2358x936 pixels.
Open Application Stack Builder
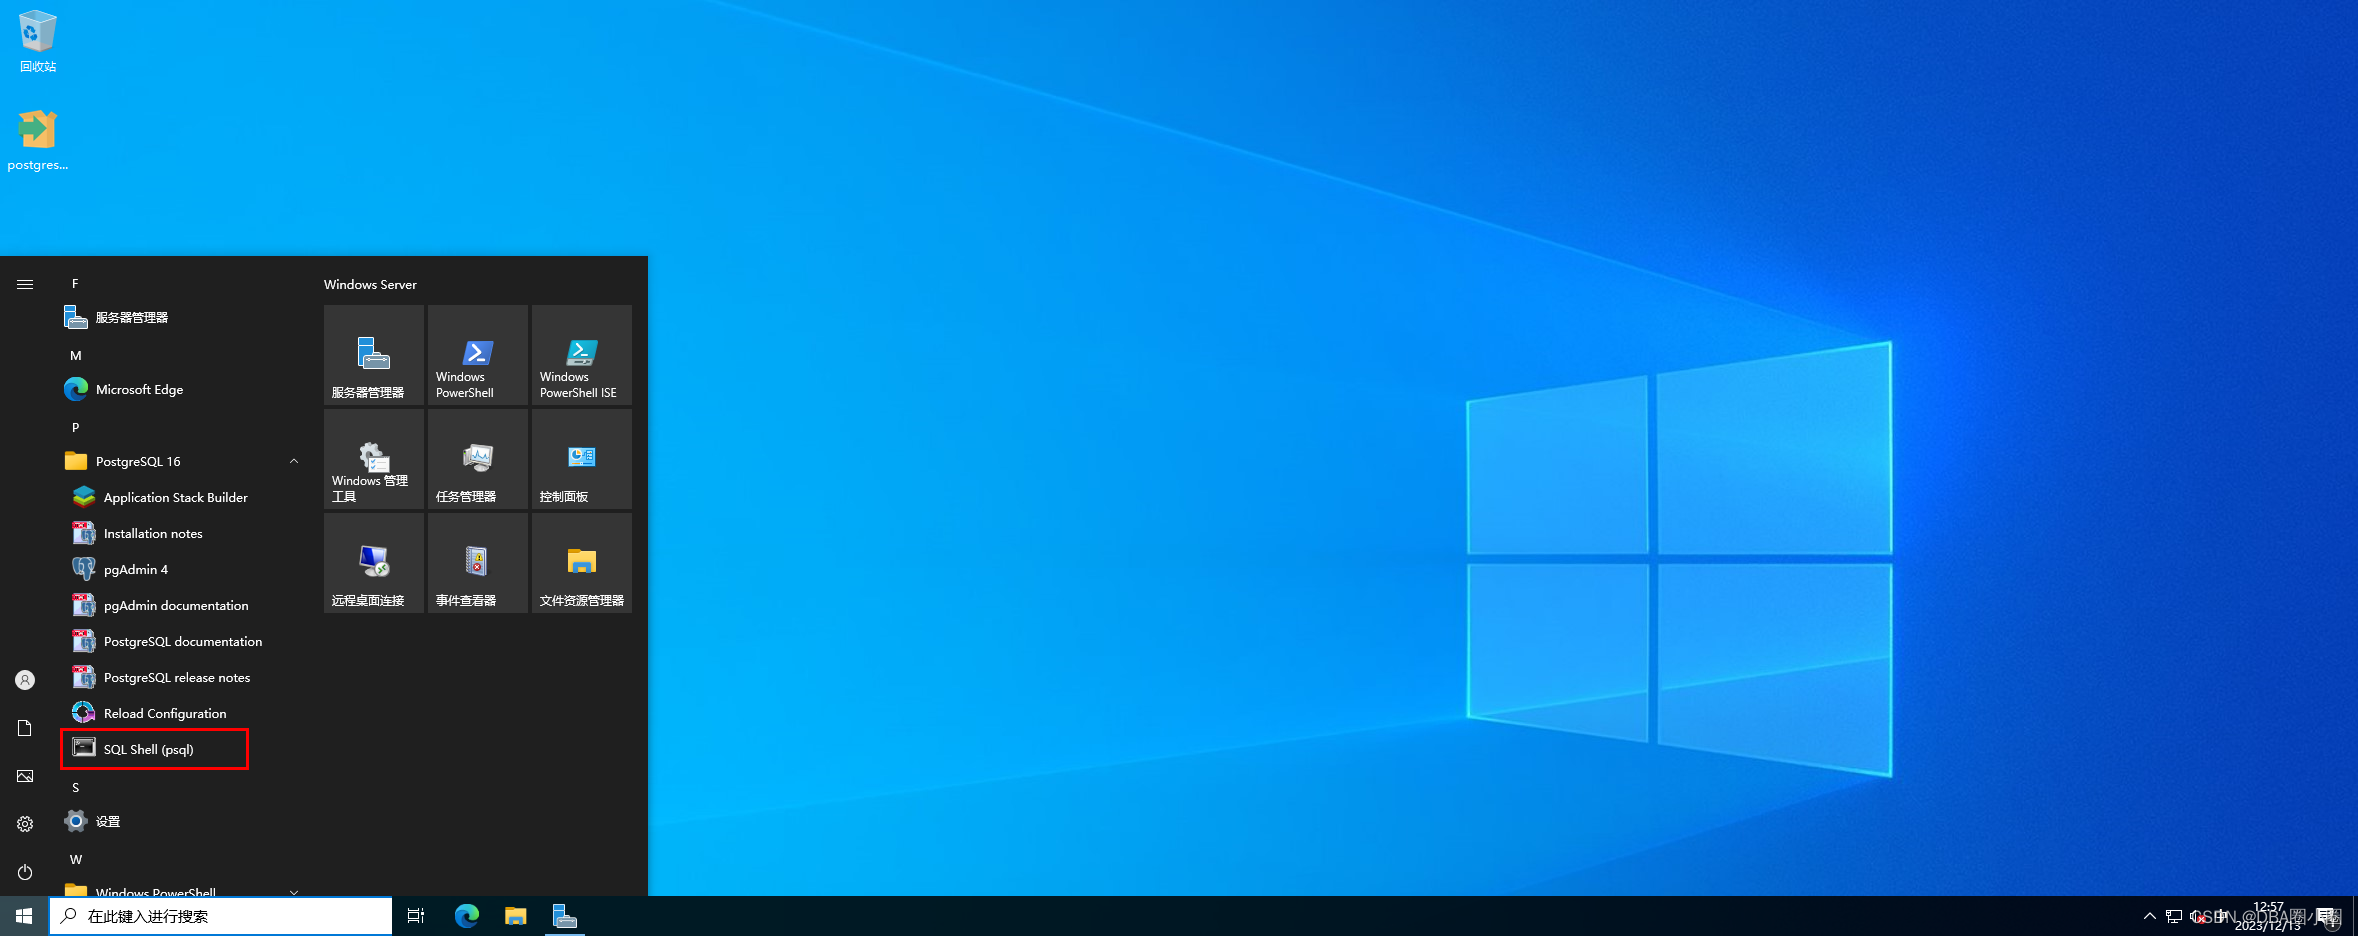coord(181,498)
